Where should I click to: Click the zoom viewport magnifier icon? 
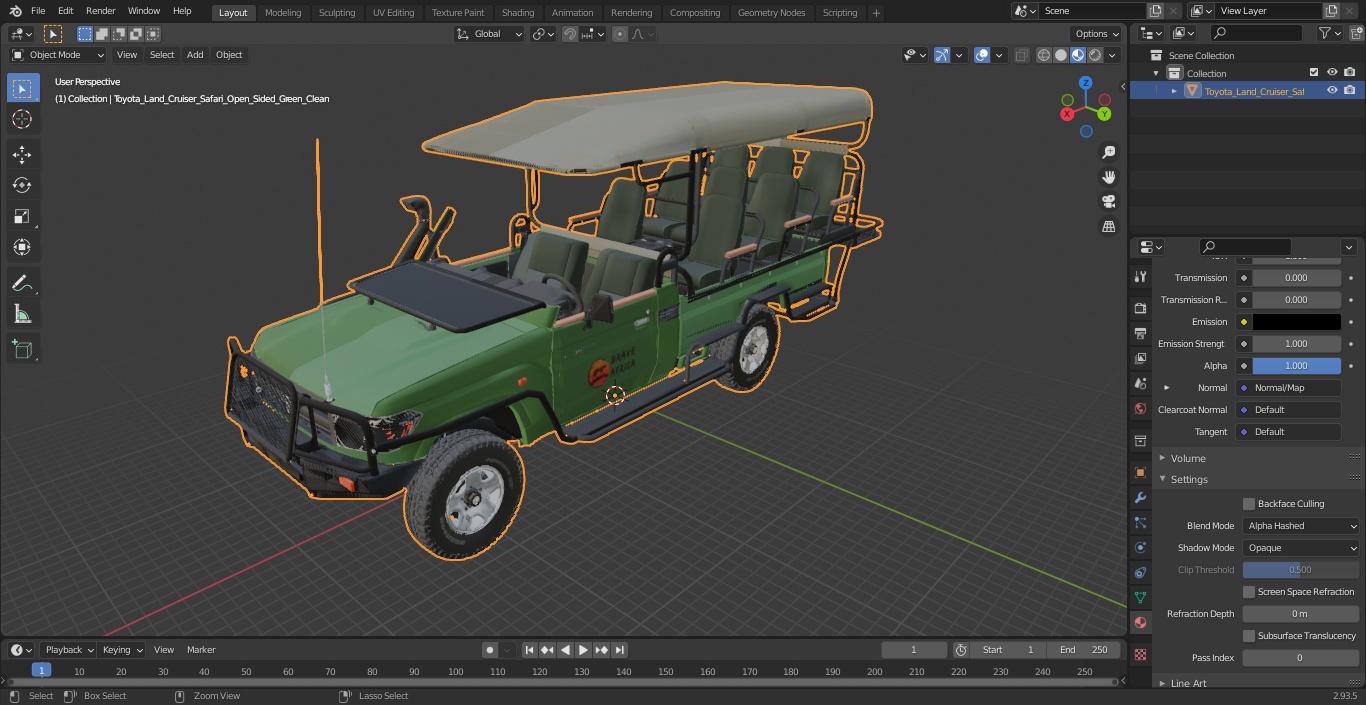click(x=1108, y=152)
